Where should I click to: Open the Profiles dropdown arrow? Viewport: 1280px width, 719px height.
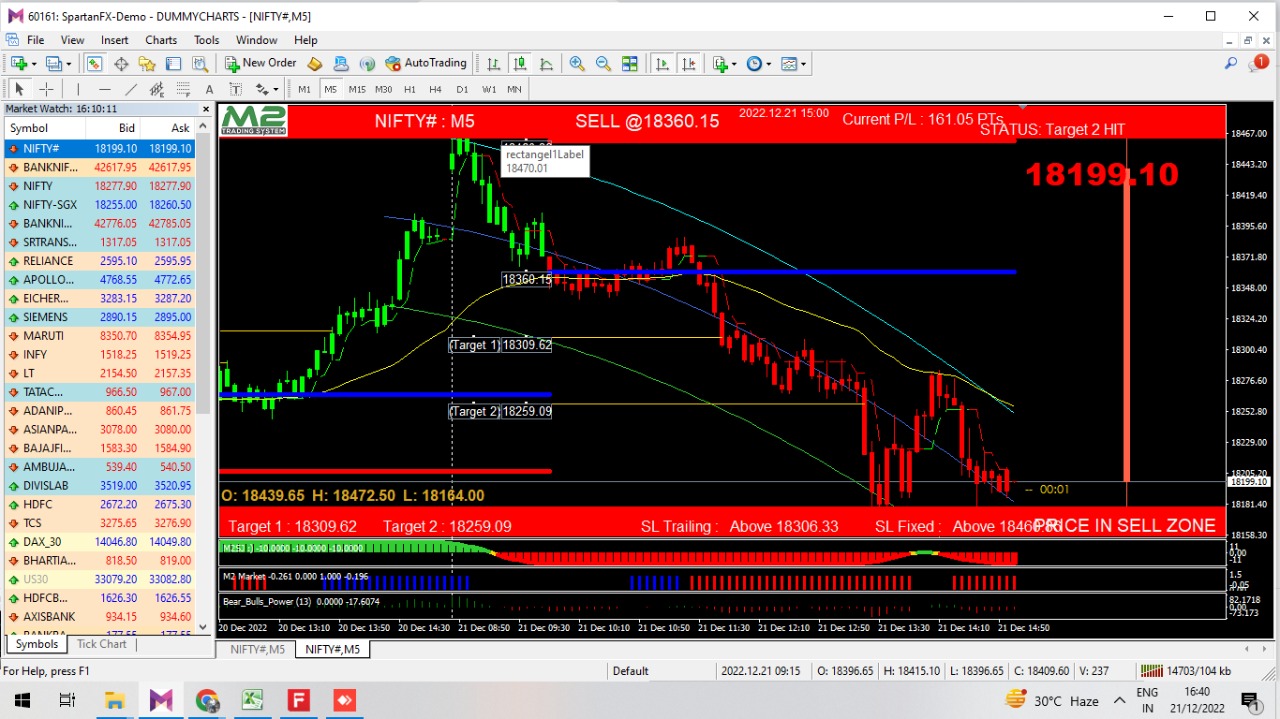[68, 63]
